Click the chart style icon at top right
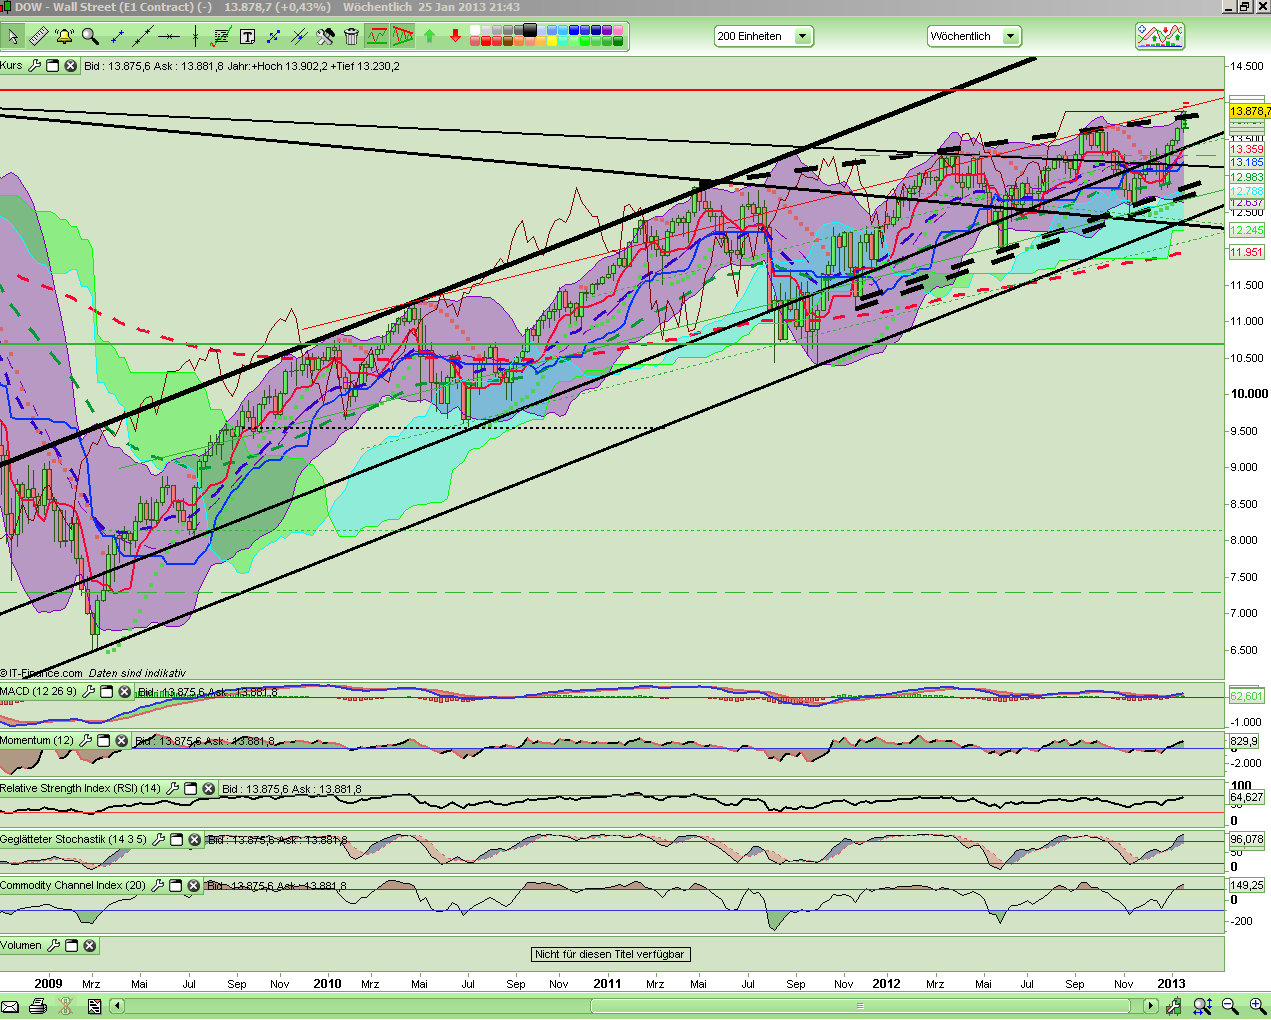The width and height of the screenshot is (1271, 1020). [1160, 37]
